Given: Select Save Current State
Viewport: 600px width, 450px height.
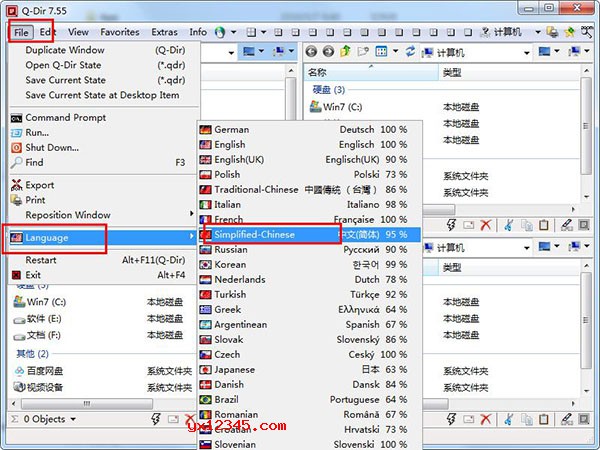Looking at the screenshot, I should [105, 80].
